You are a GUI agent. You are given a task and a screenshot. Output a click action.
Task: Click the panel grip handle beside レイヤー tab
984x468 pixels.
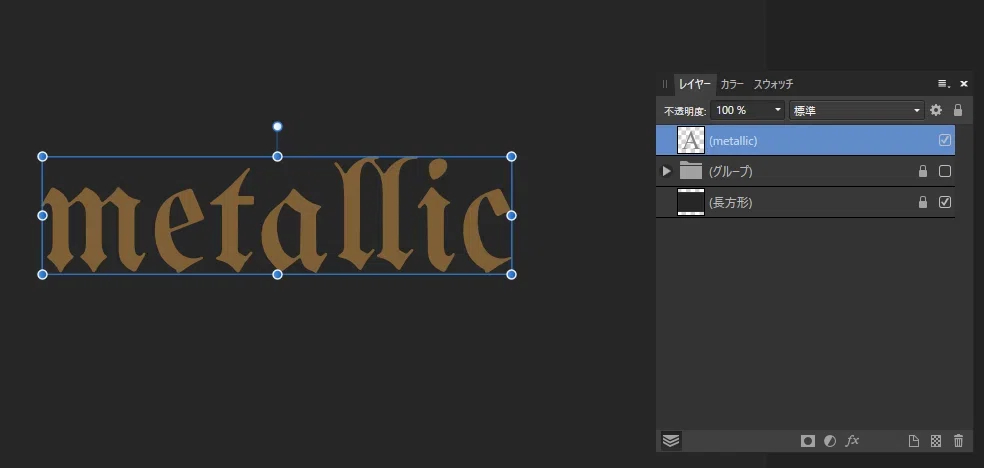tap(665, 83)
